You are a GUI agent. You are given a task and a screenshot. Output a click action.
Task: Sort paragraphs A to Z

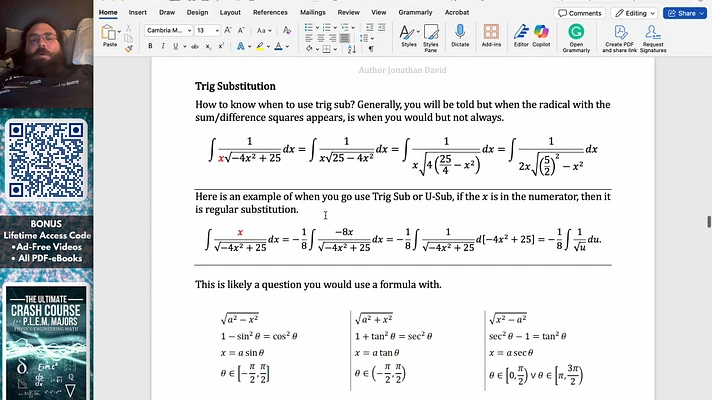click(352, 49)
